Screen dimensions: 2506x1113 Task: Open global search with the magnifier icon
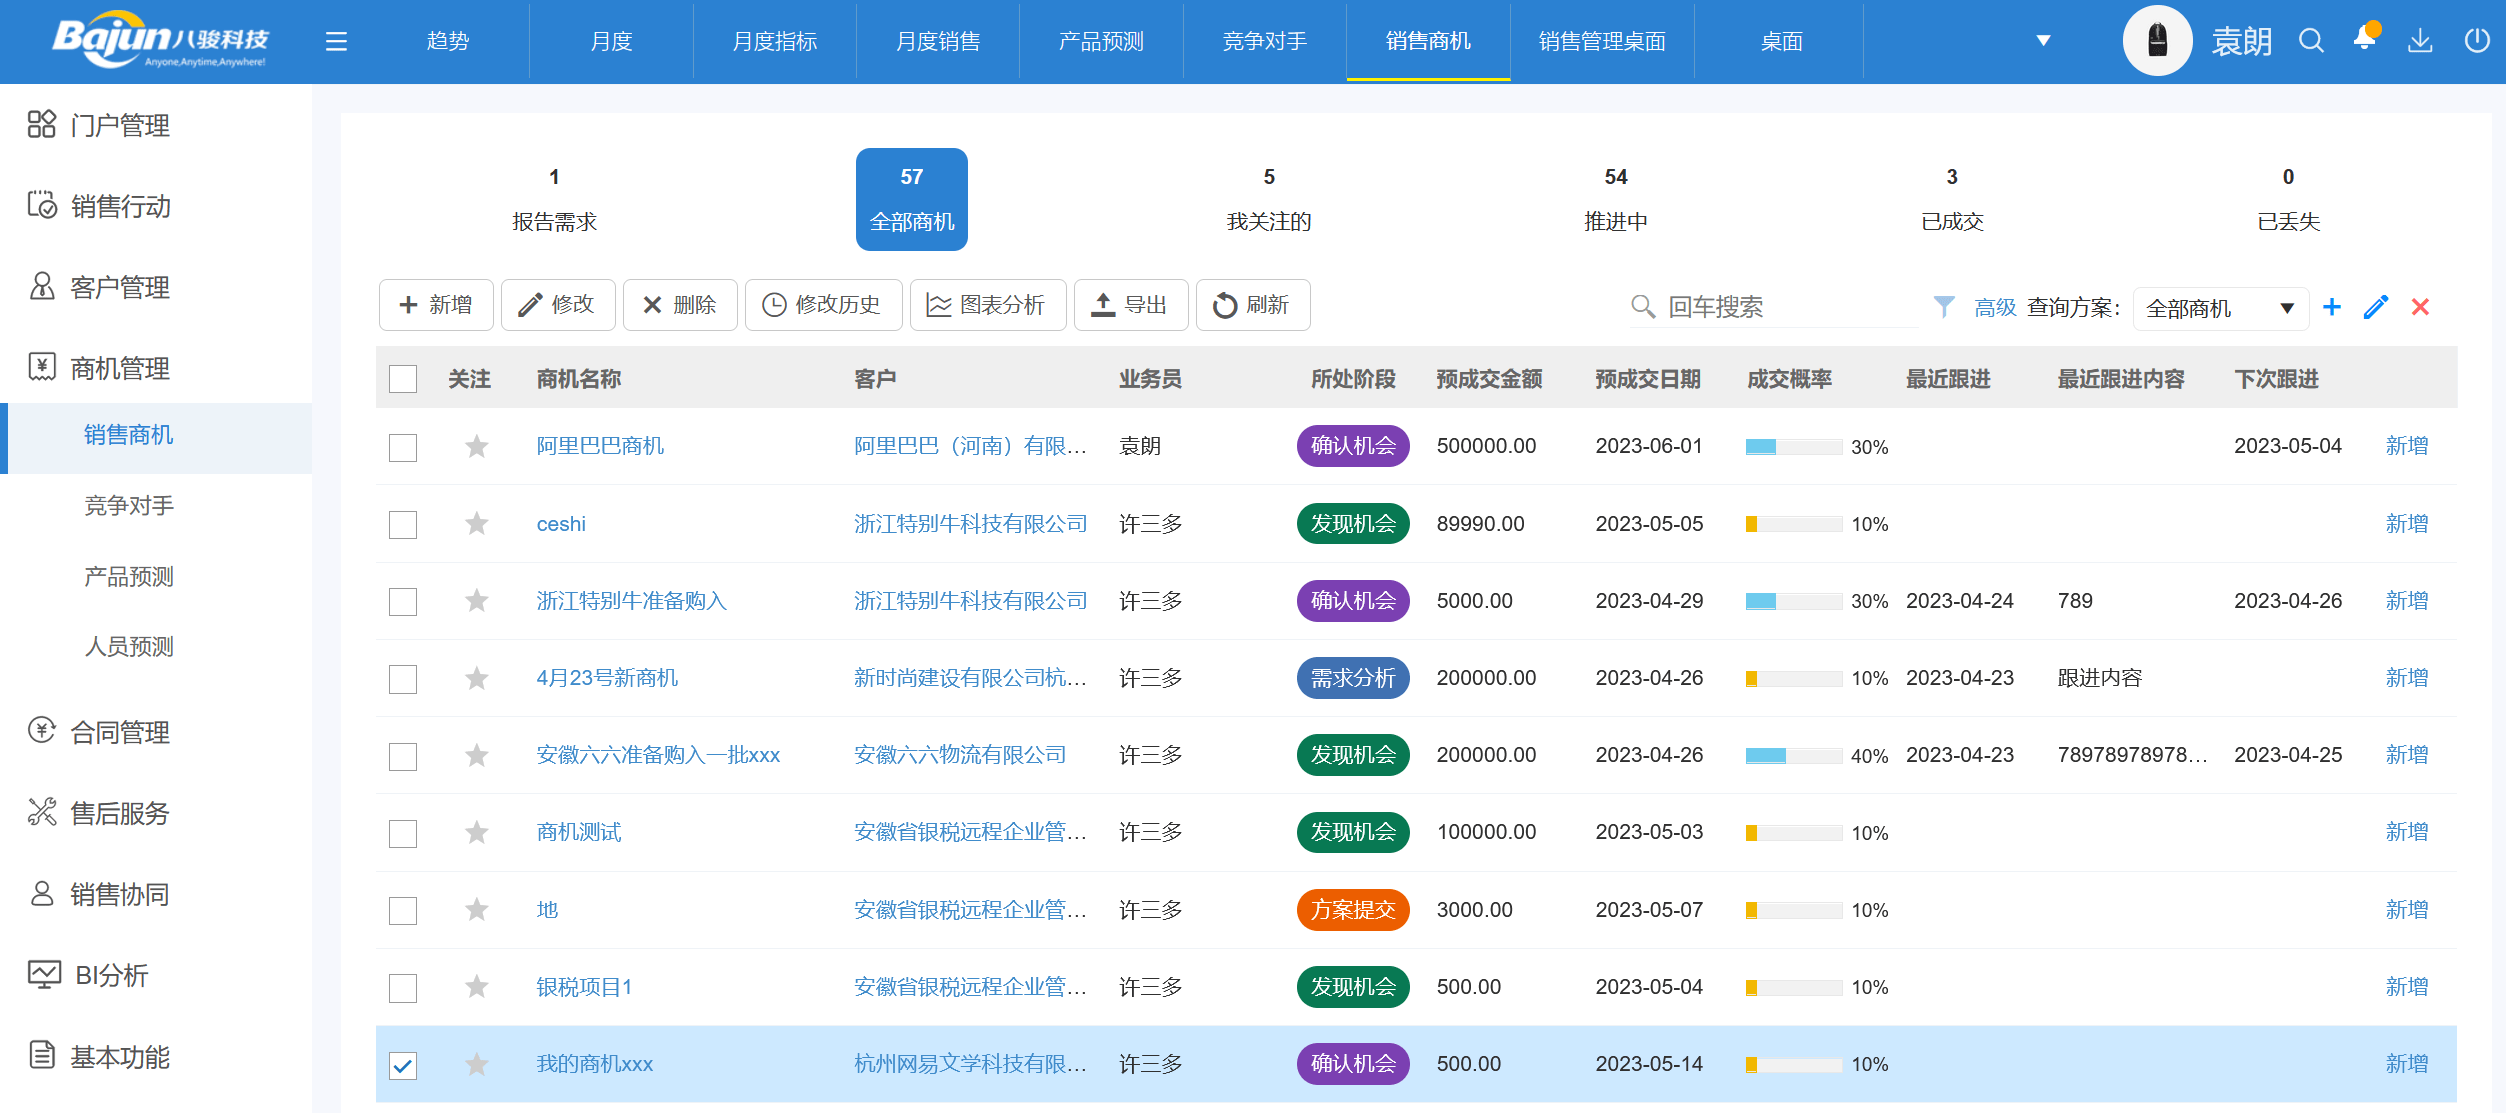[2311, 41]
